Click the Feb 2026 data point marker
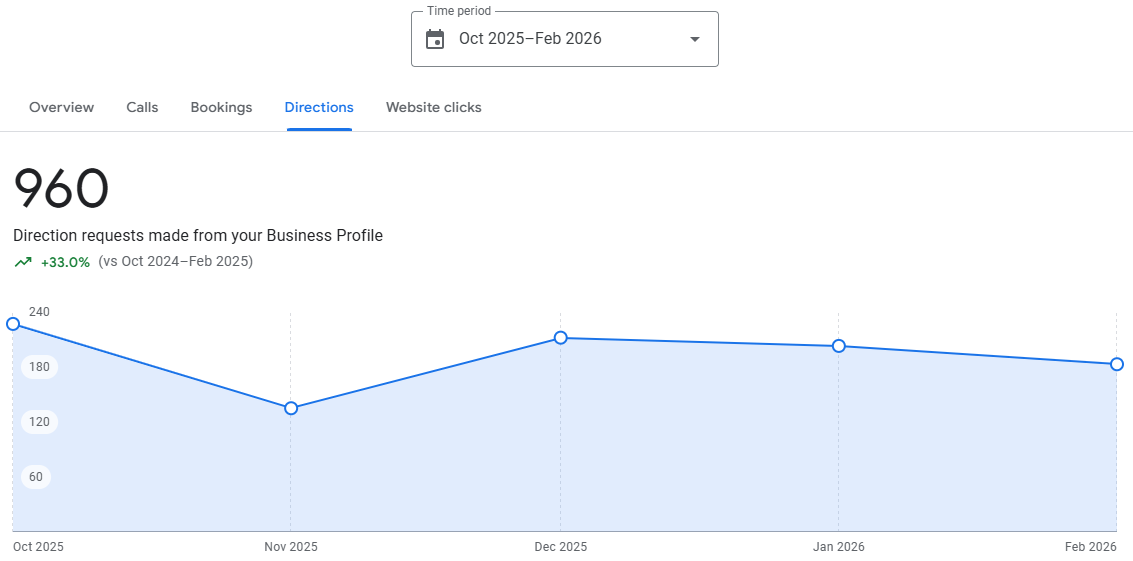1133x561 pixels. [1117, 364]
